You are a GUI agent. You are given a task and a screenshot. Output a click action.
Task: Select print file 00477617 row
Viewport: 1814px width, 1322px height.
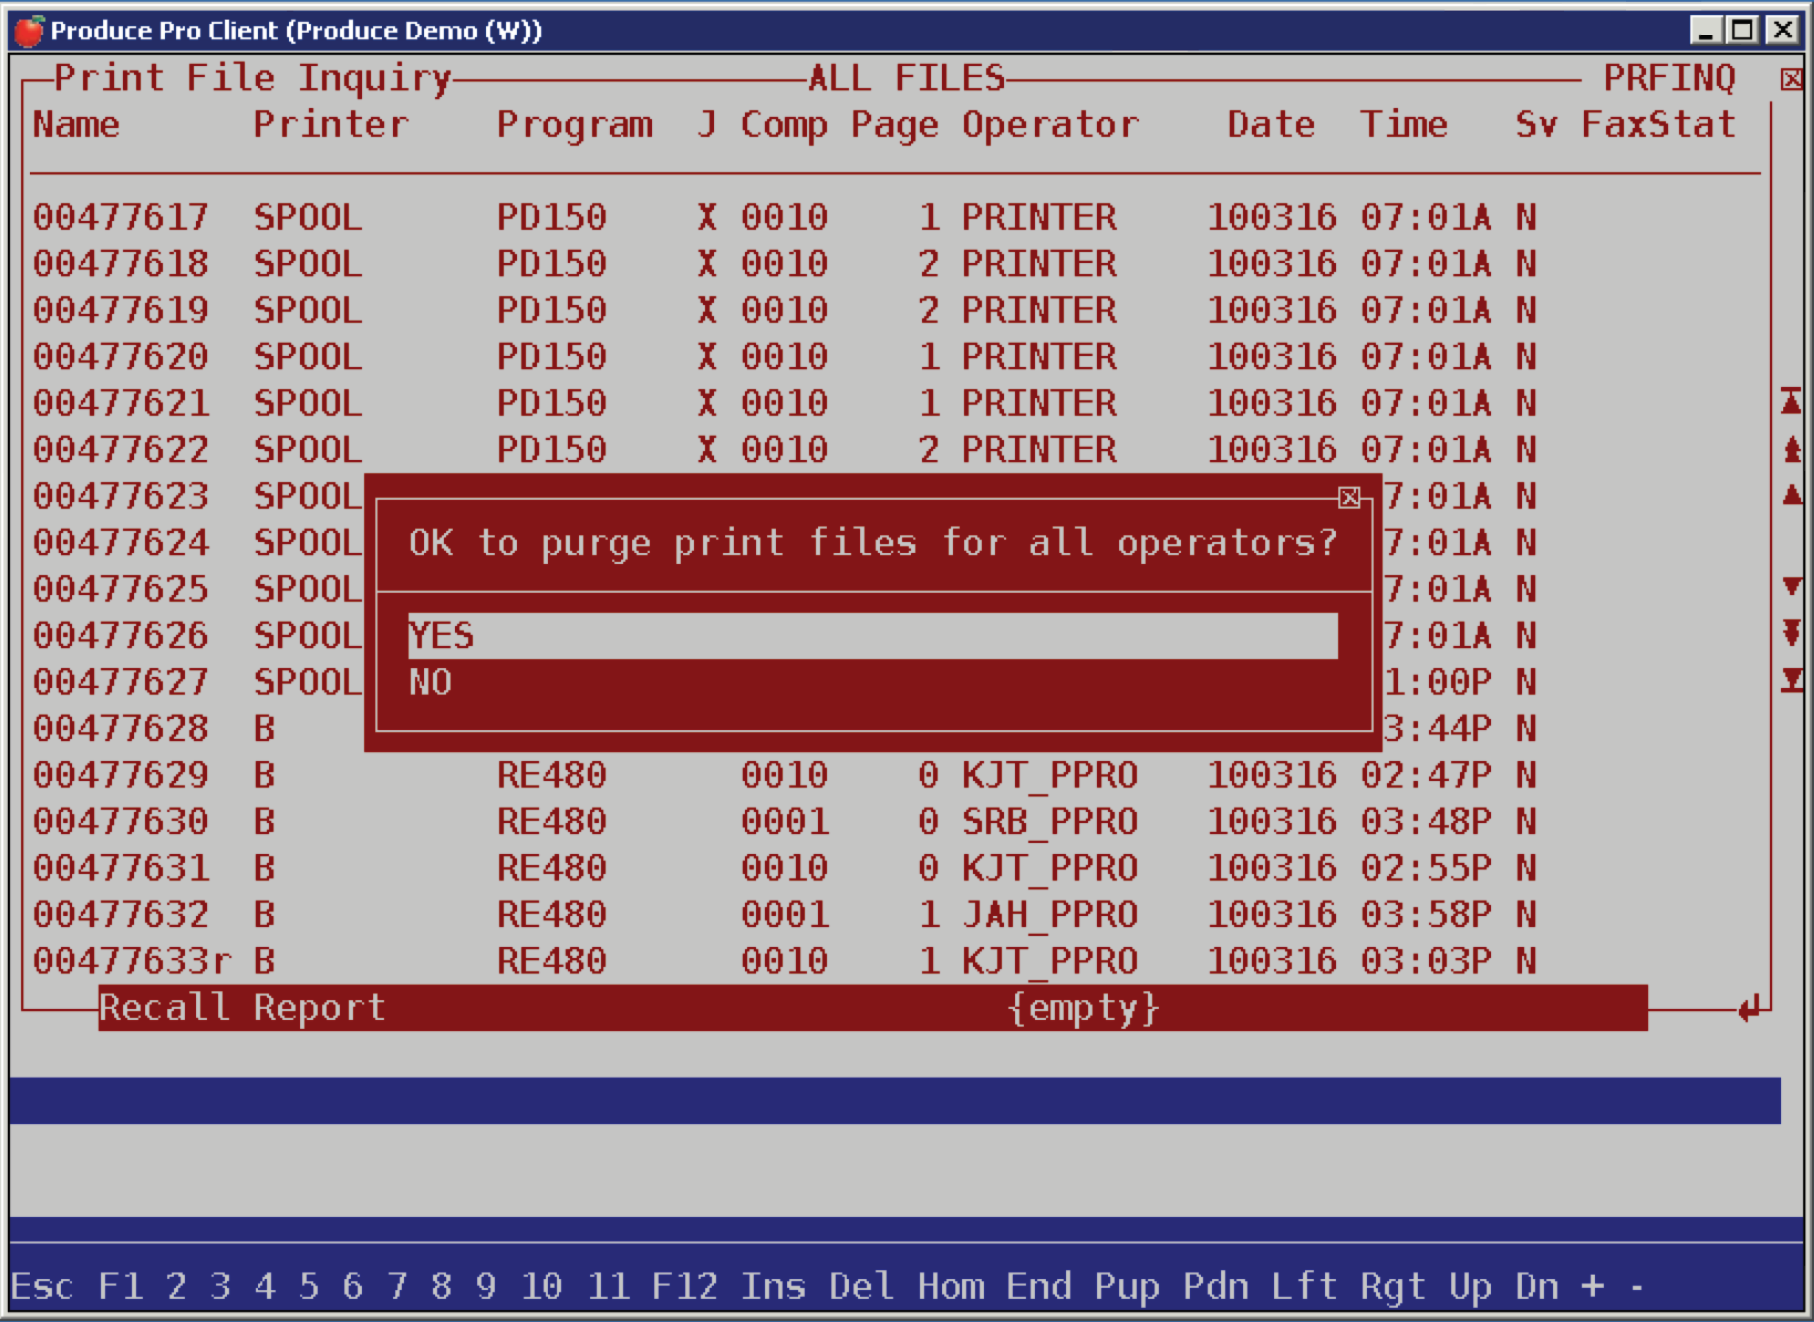[x=785, y=217]
